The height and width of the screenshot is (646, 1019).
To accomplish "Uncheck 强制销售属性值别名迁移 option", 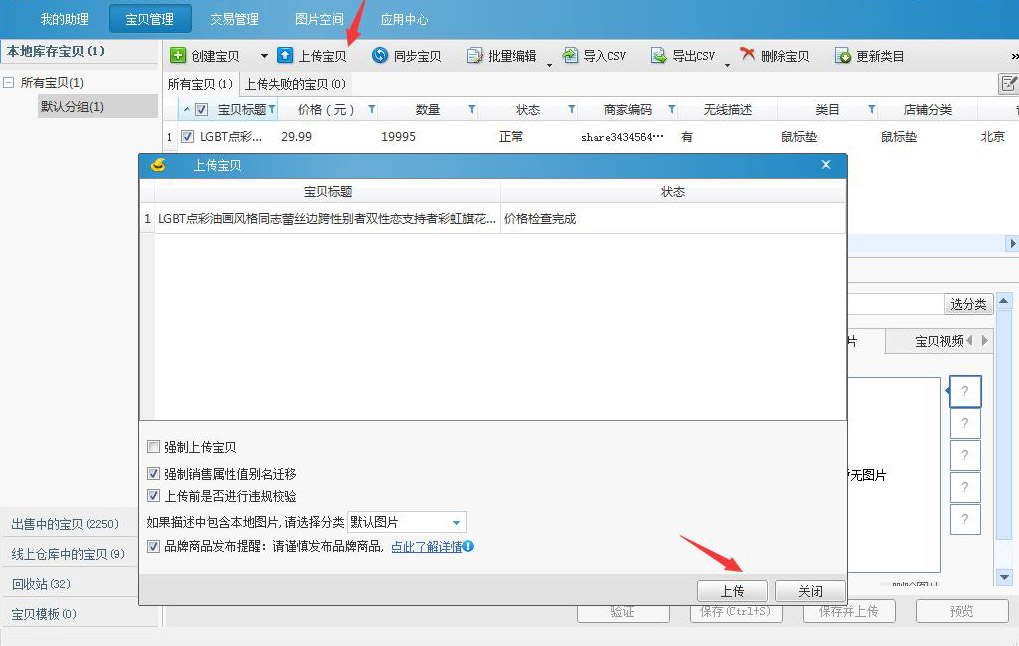I will (x=153, y=474).
